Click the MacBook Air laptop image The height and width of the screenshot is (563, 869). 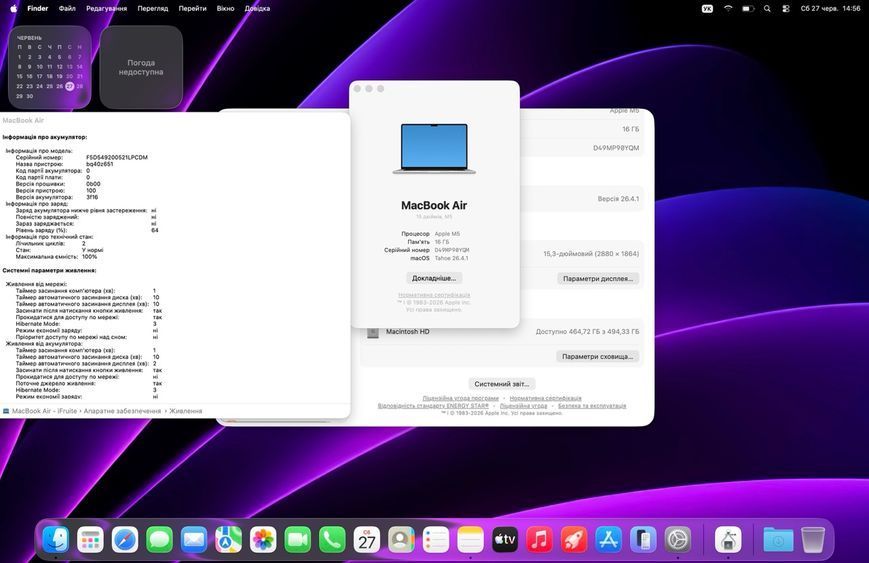(434, 149)
